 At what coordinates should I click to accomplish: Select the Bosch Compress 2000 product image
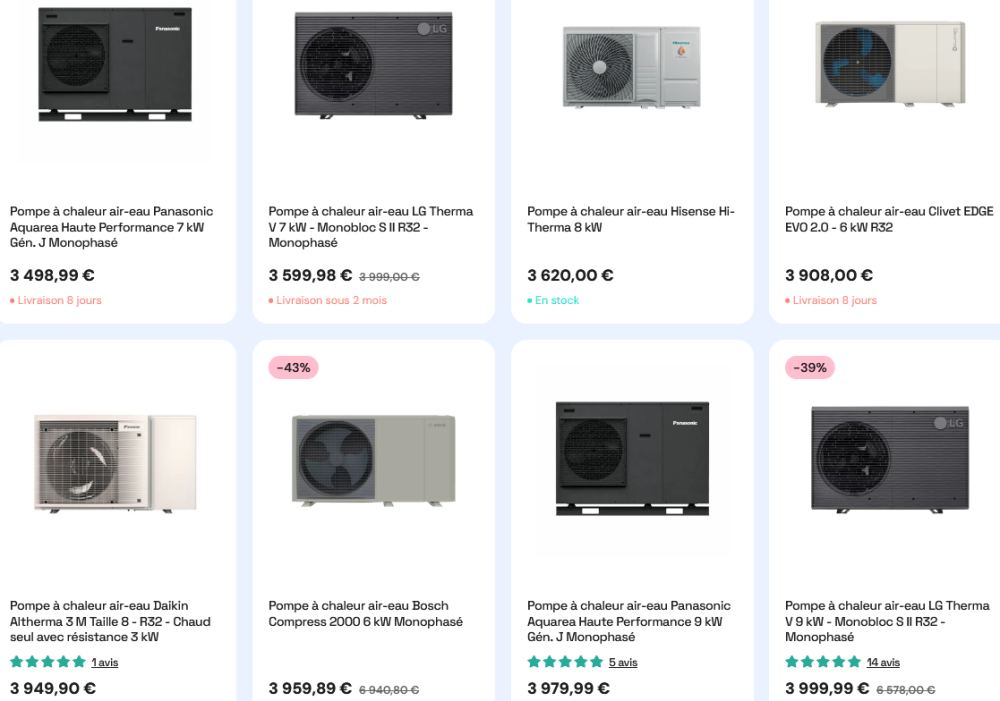point(374,461)
